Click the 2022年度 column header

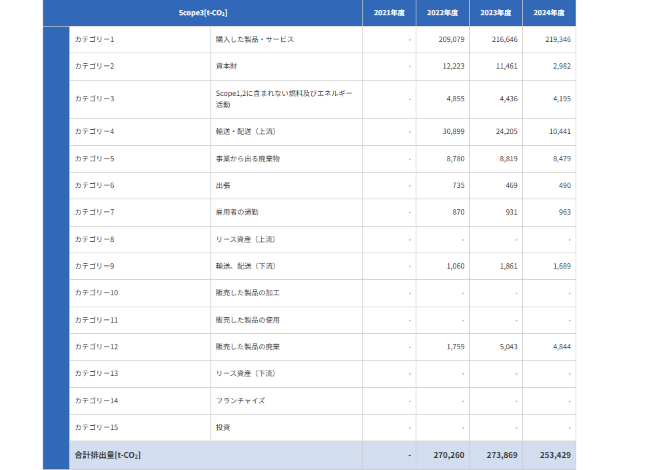[x=443, y=13]
